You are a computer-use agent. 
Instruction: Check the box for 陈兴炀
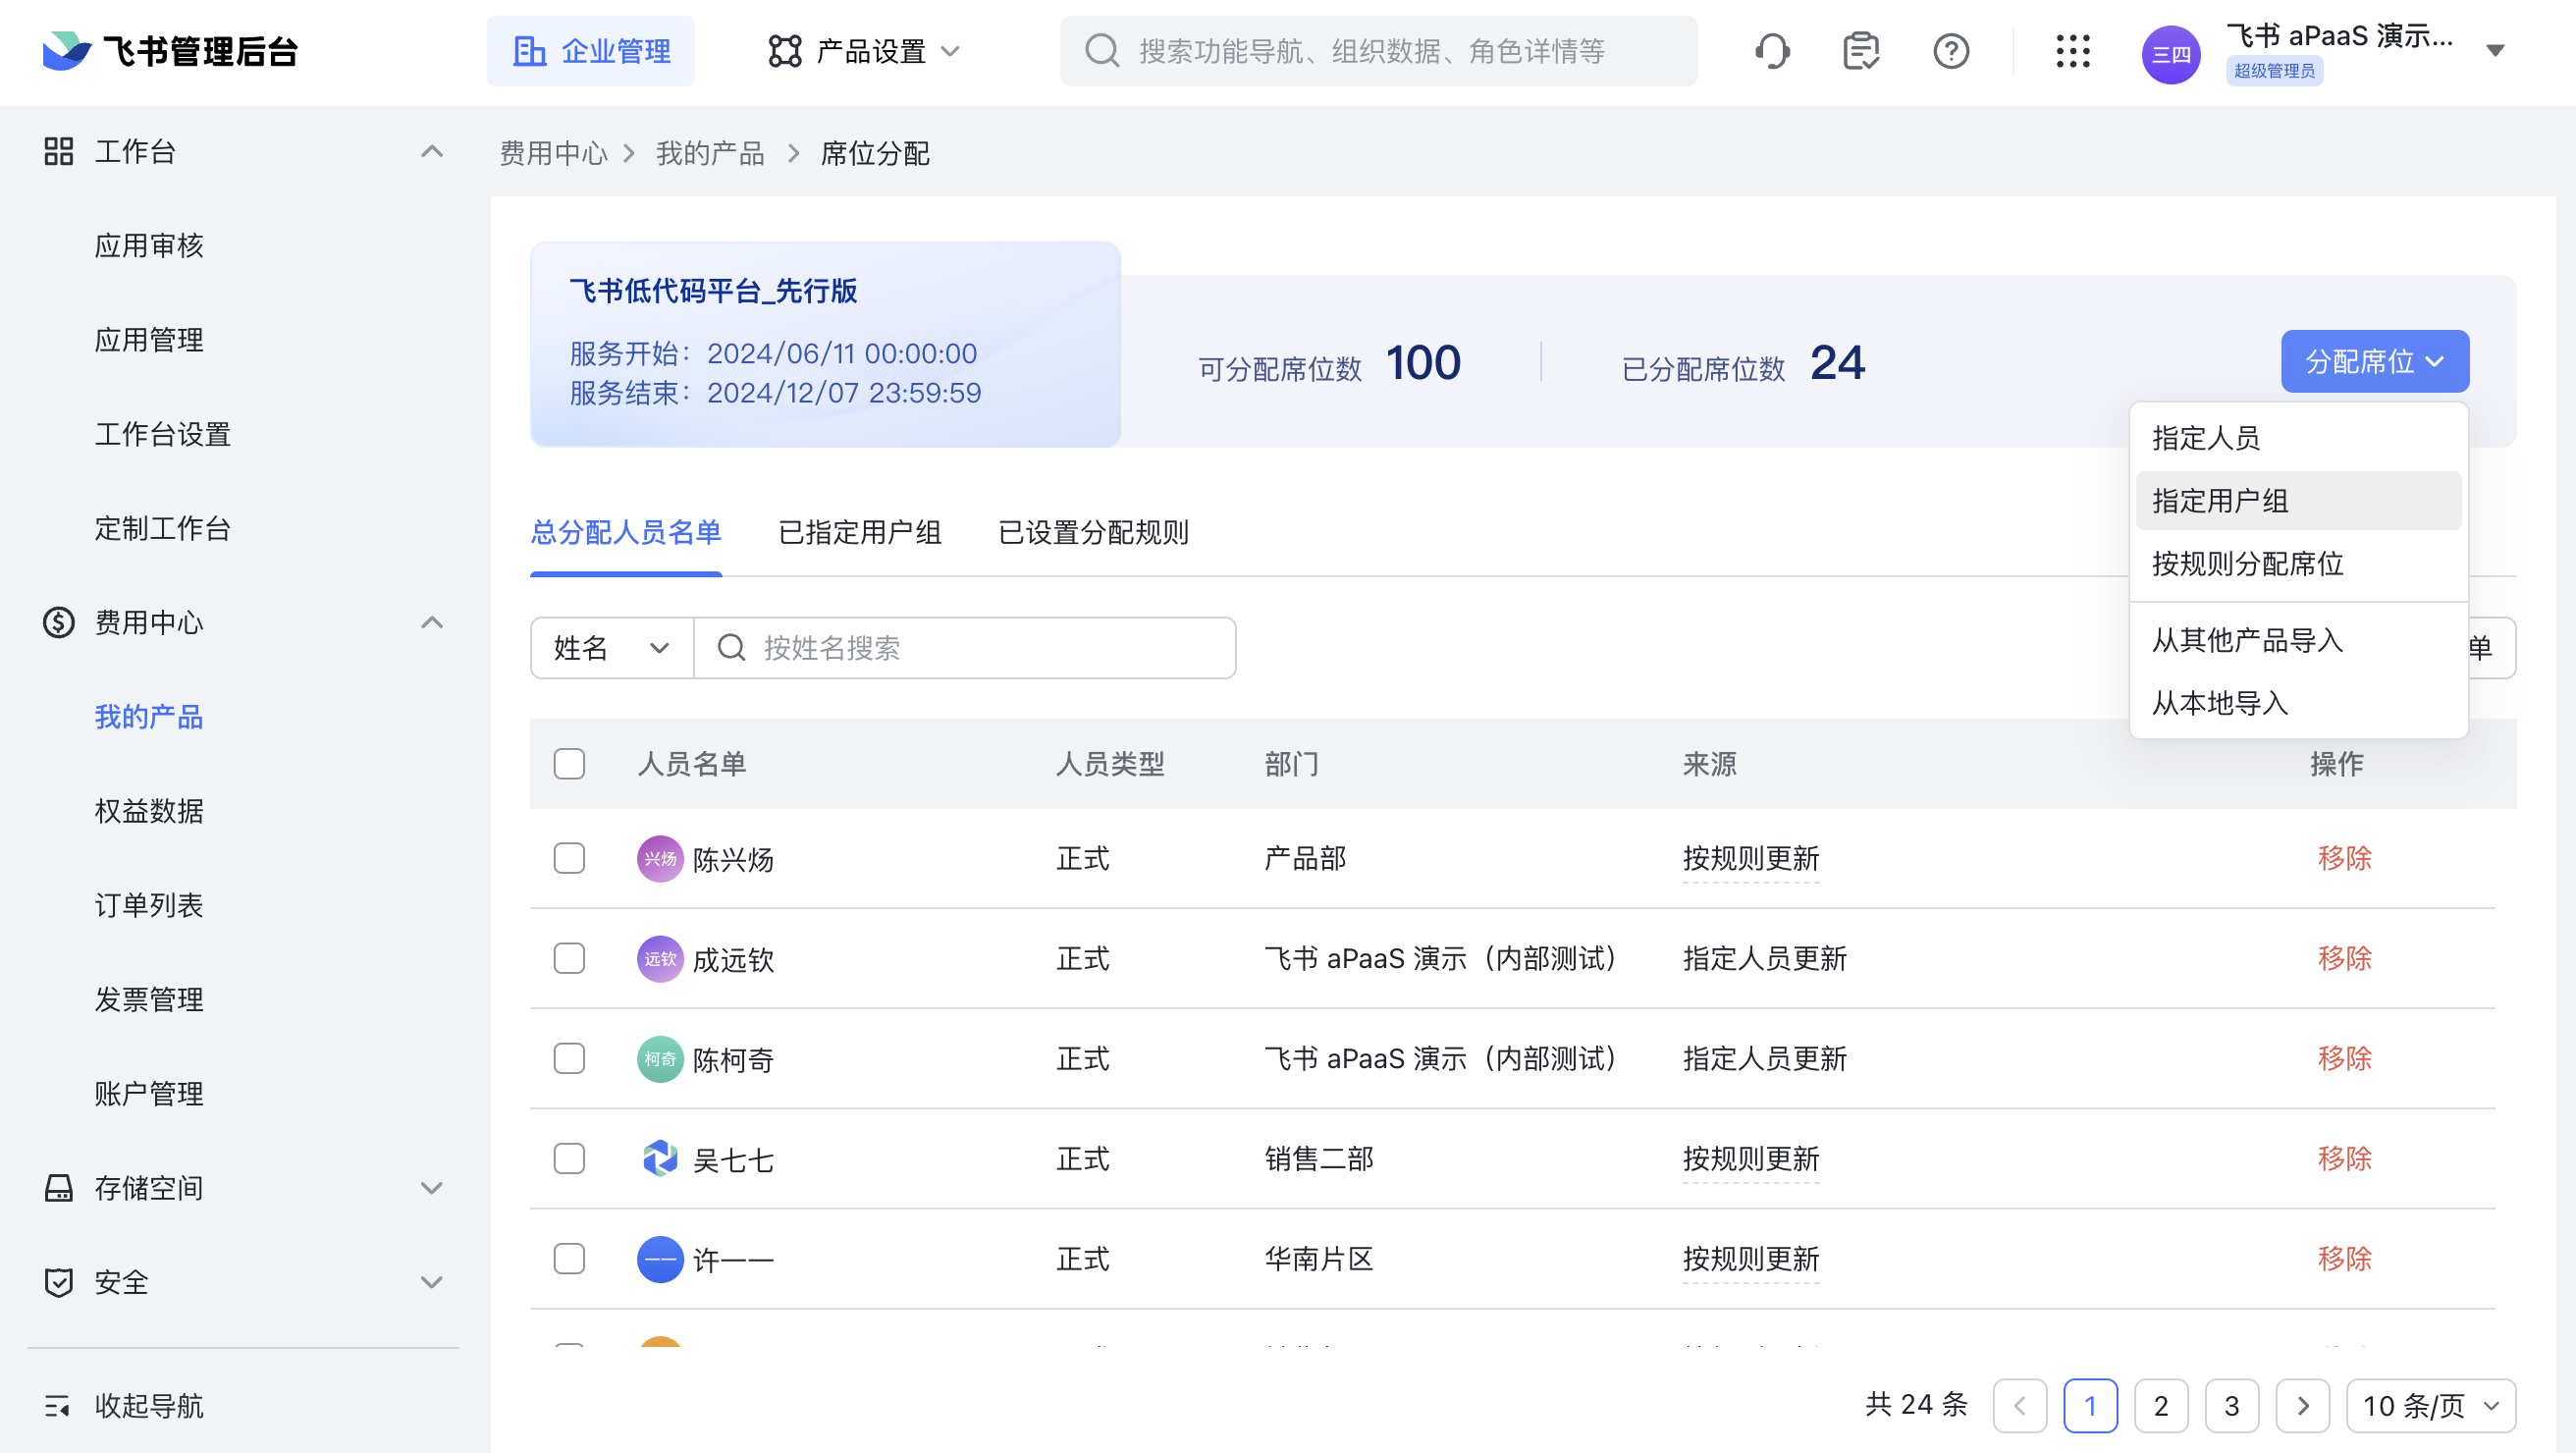tap(569, 858)
